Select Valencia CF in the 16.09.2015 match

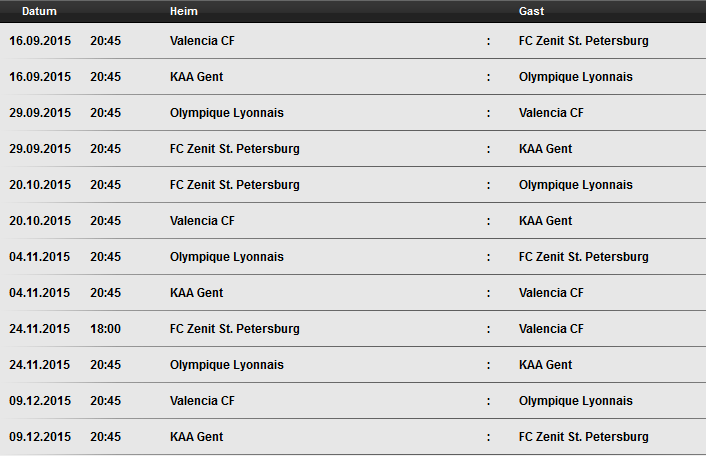[x=202, y=41]
